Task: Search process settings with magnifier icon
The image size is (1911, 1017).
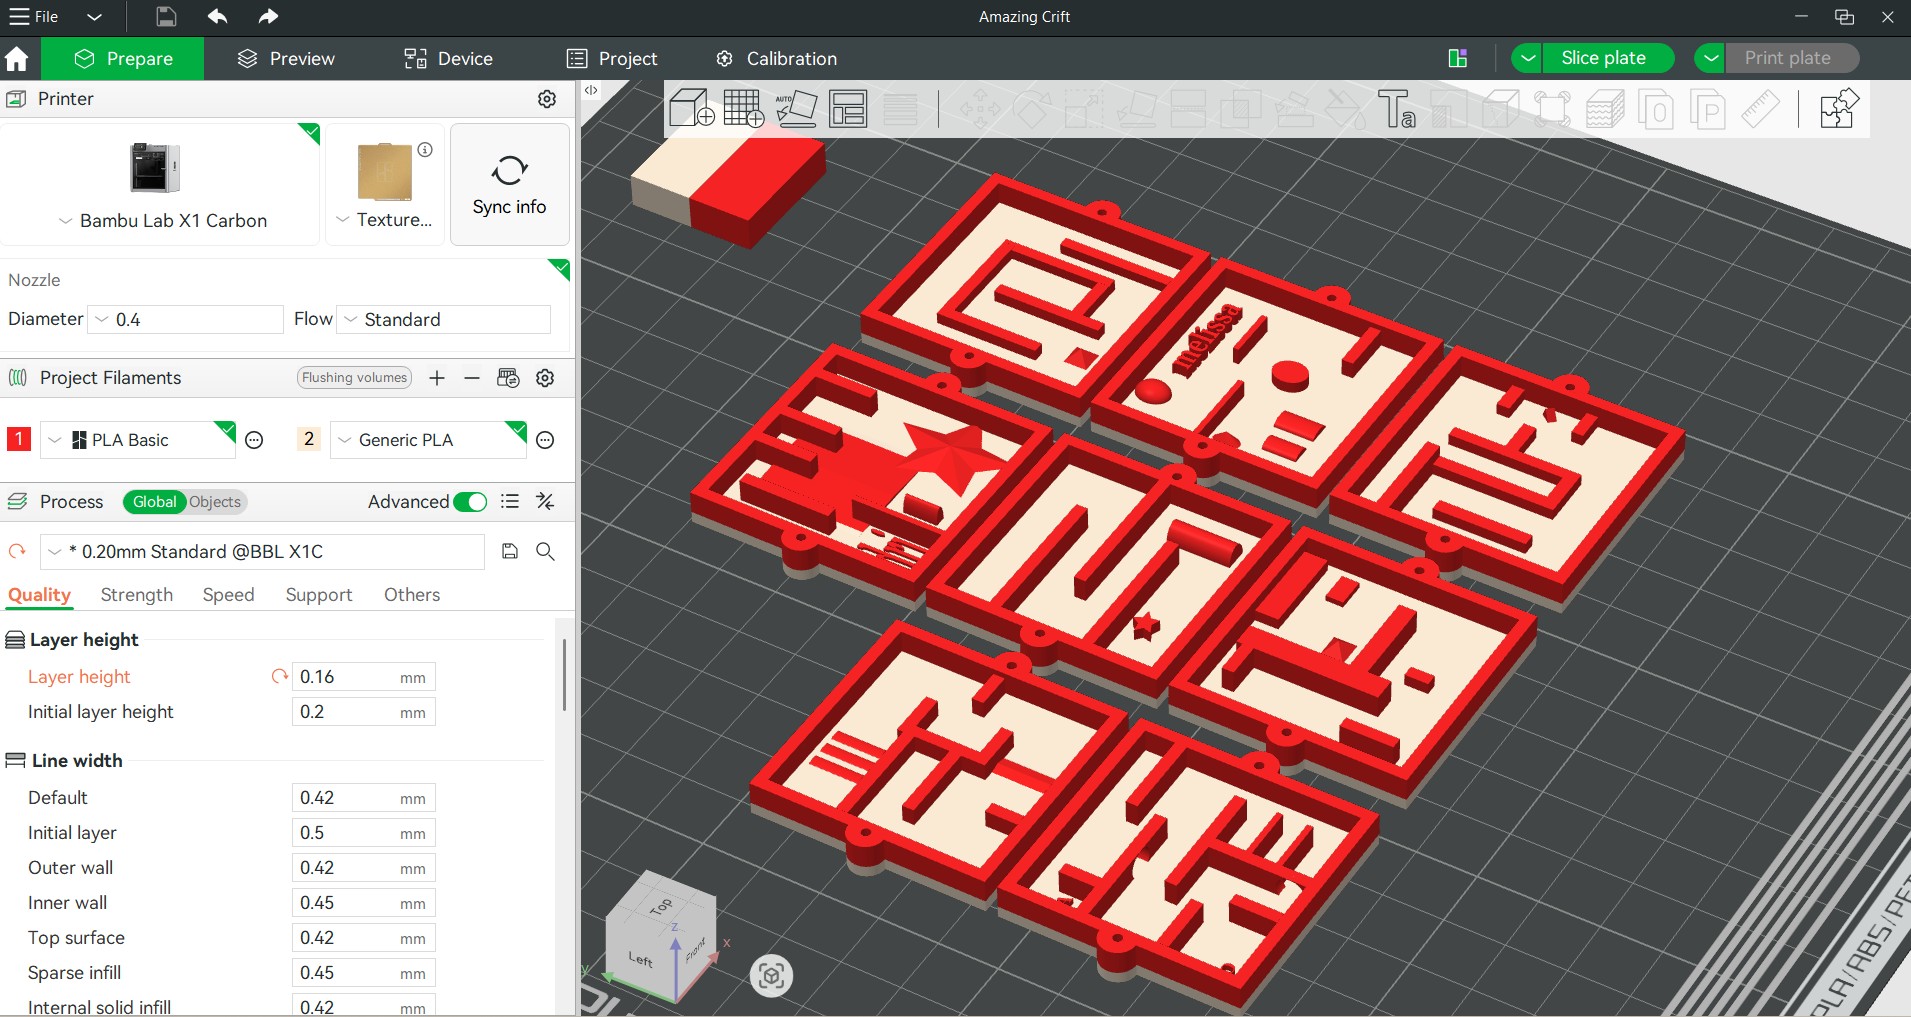Action: [545, 551]
